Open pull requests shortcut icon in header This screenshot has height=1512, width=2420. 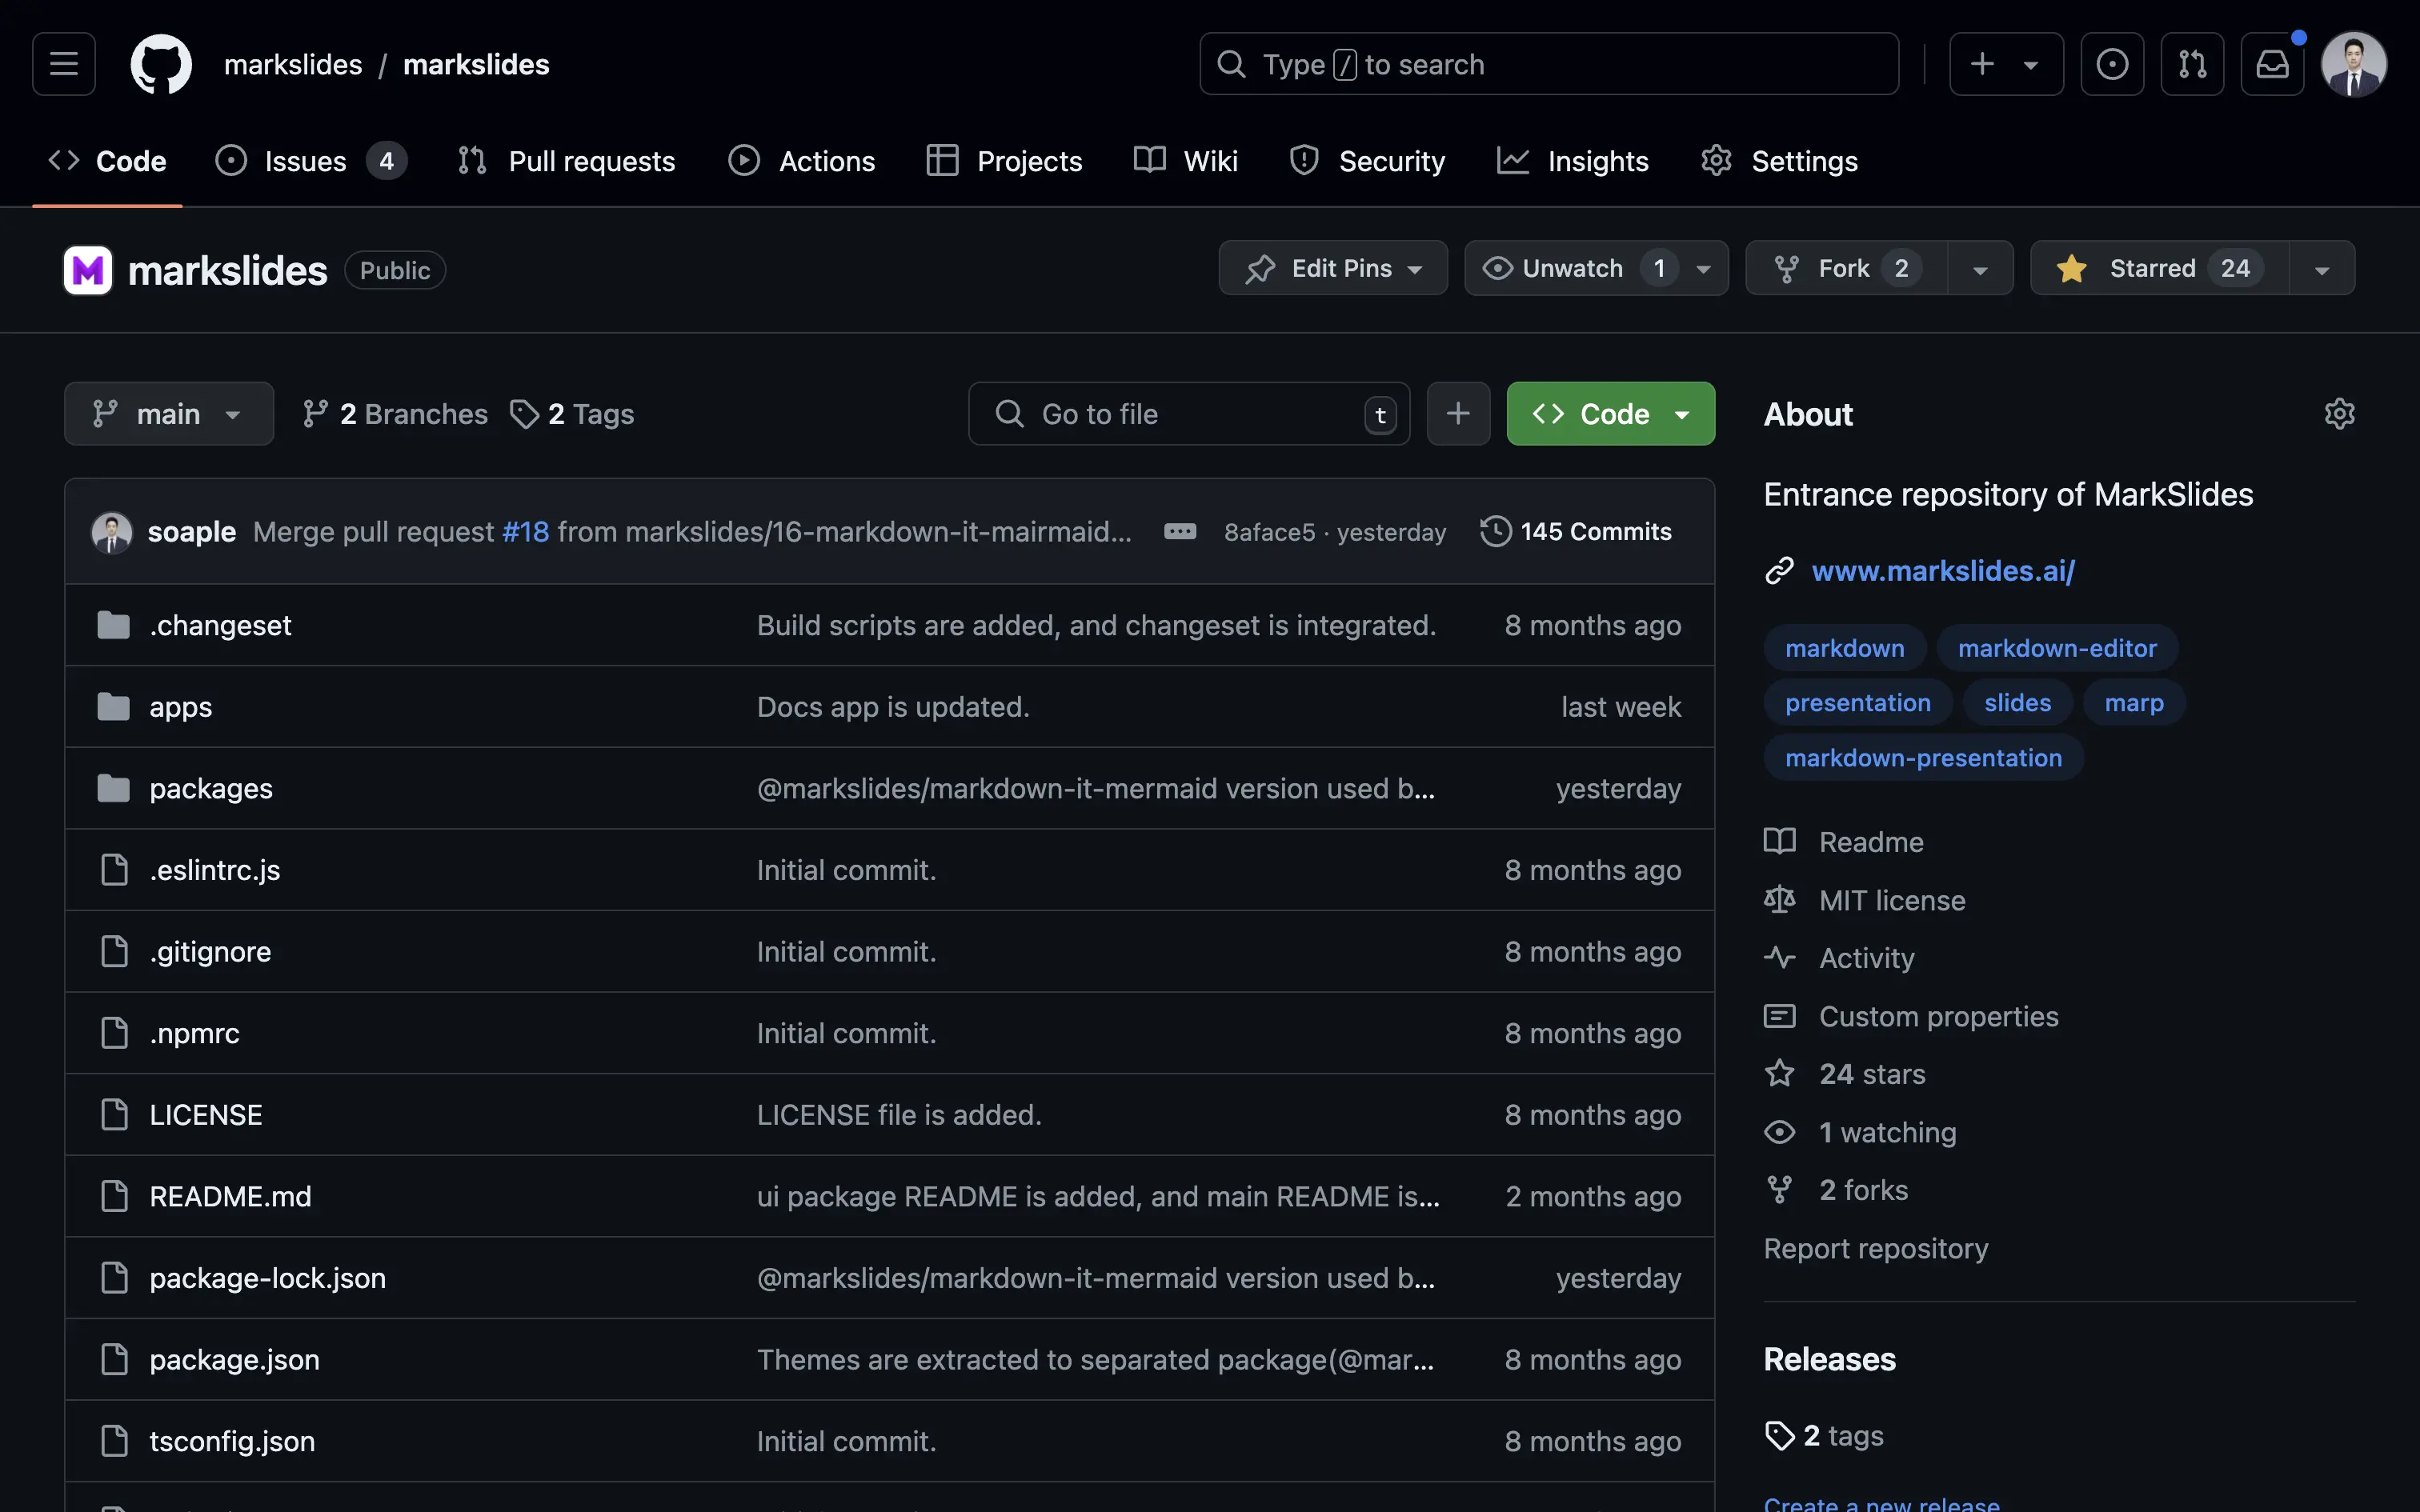[x=2192, y=64]
